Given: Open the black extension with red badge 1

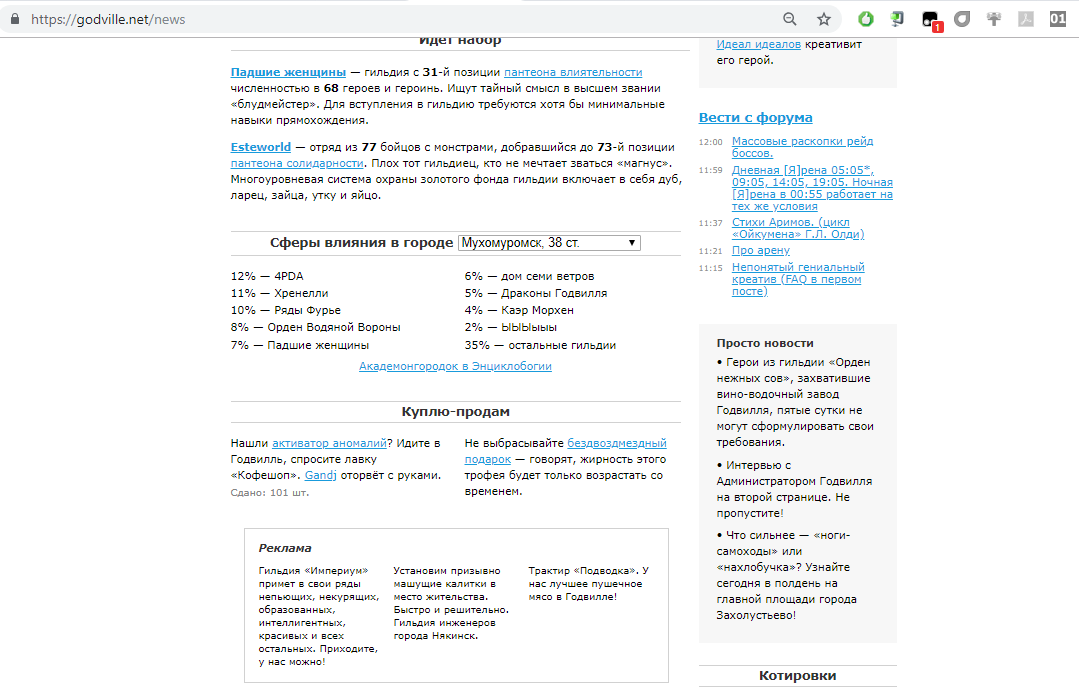Looking at the screenshot, I should click(x=930, y=19).
